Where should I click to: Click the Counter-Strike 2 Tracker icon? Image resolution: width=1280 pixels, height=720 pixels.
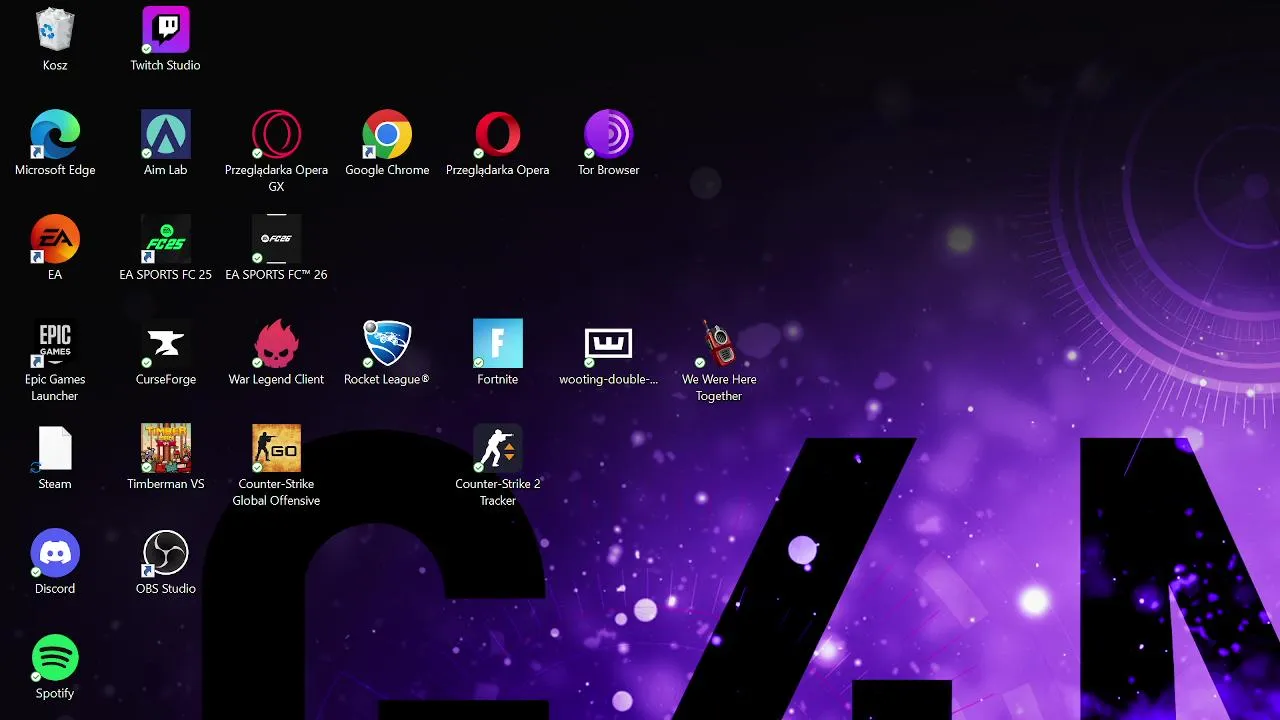click(x=498, y=448)
